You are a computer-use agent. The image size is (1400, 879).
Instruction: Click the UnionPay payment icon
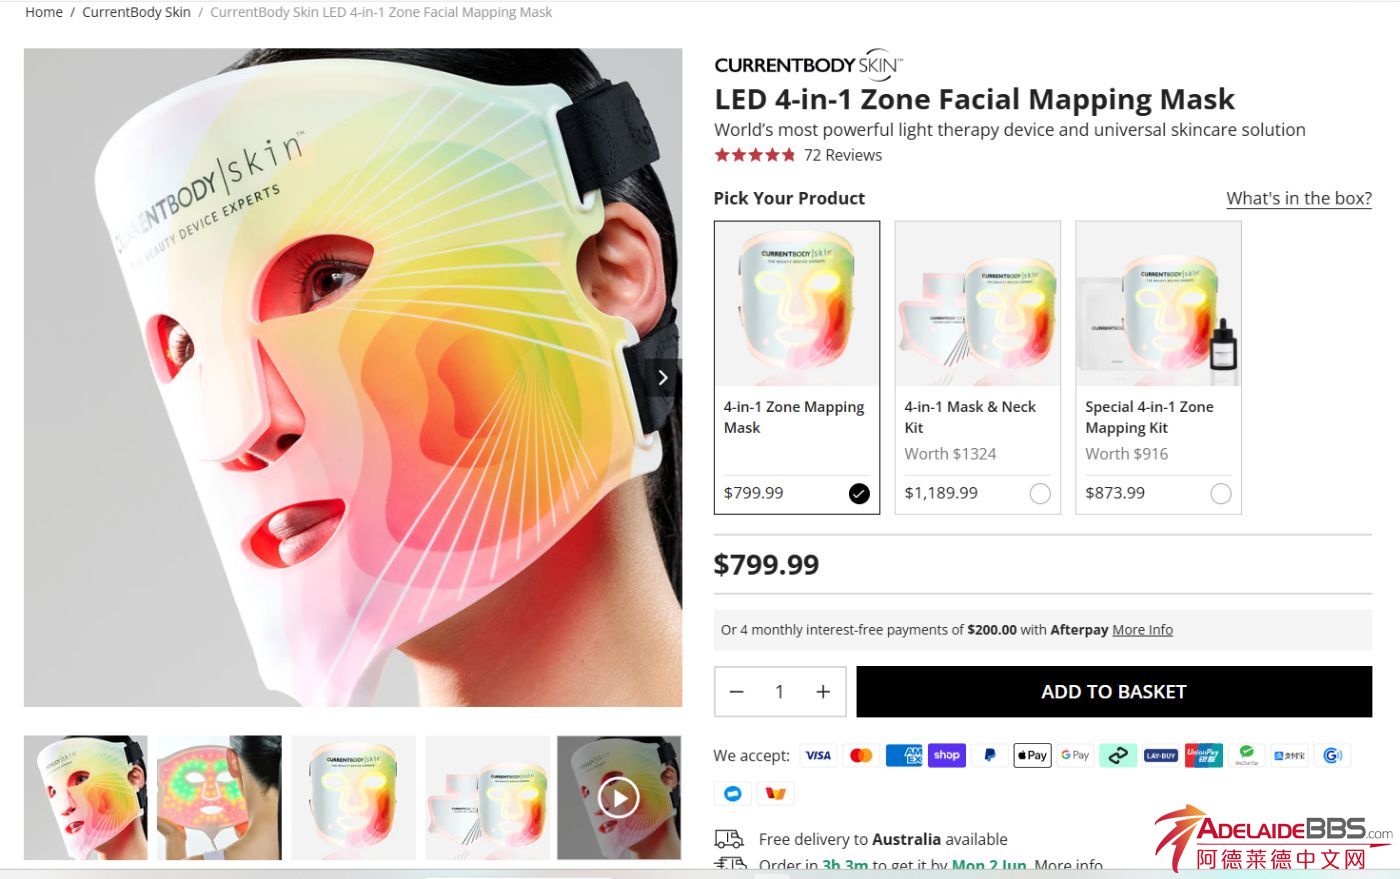click(x=1203, y=755)
